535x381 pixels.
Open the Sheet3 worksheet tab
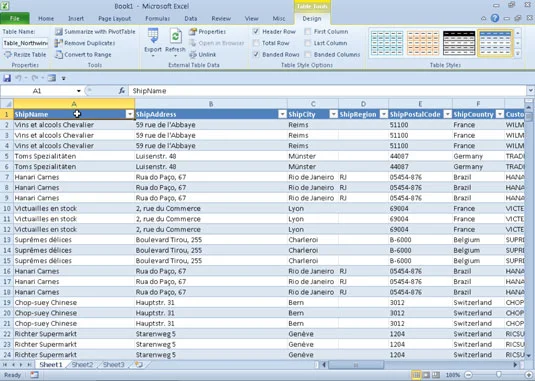coord(114,365)
